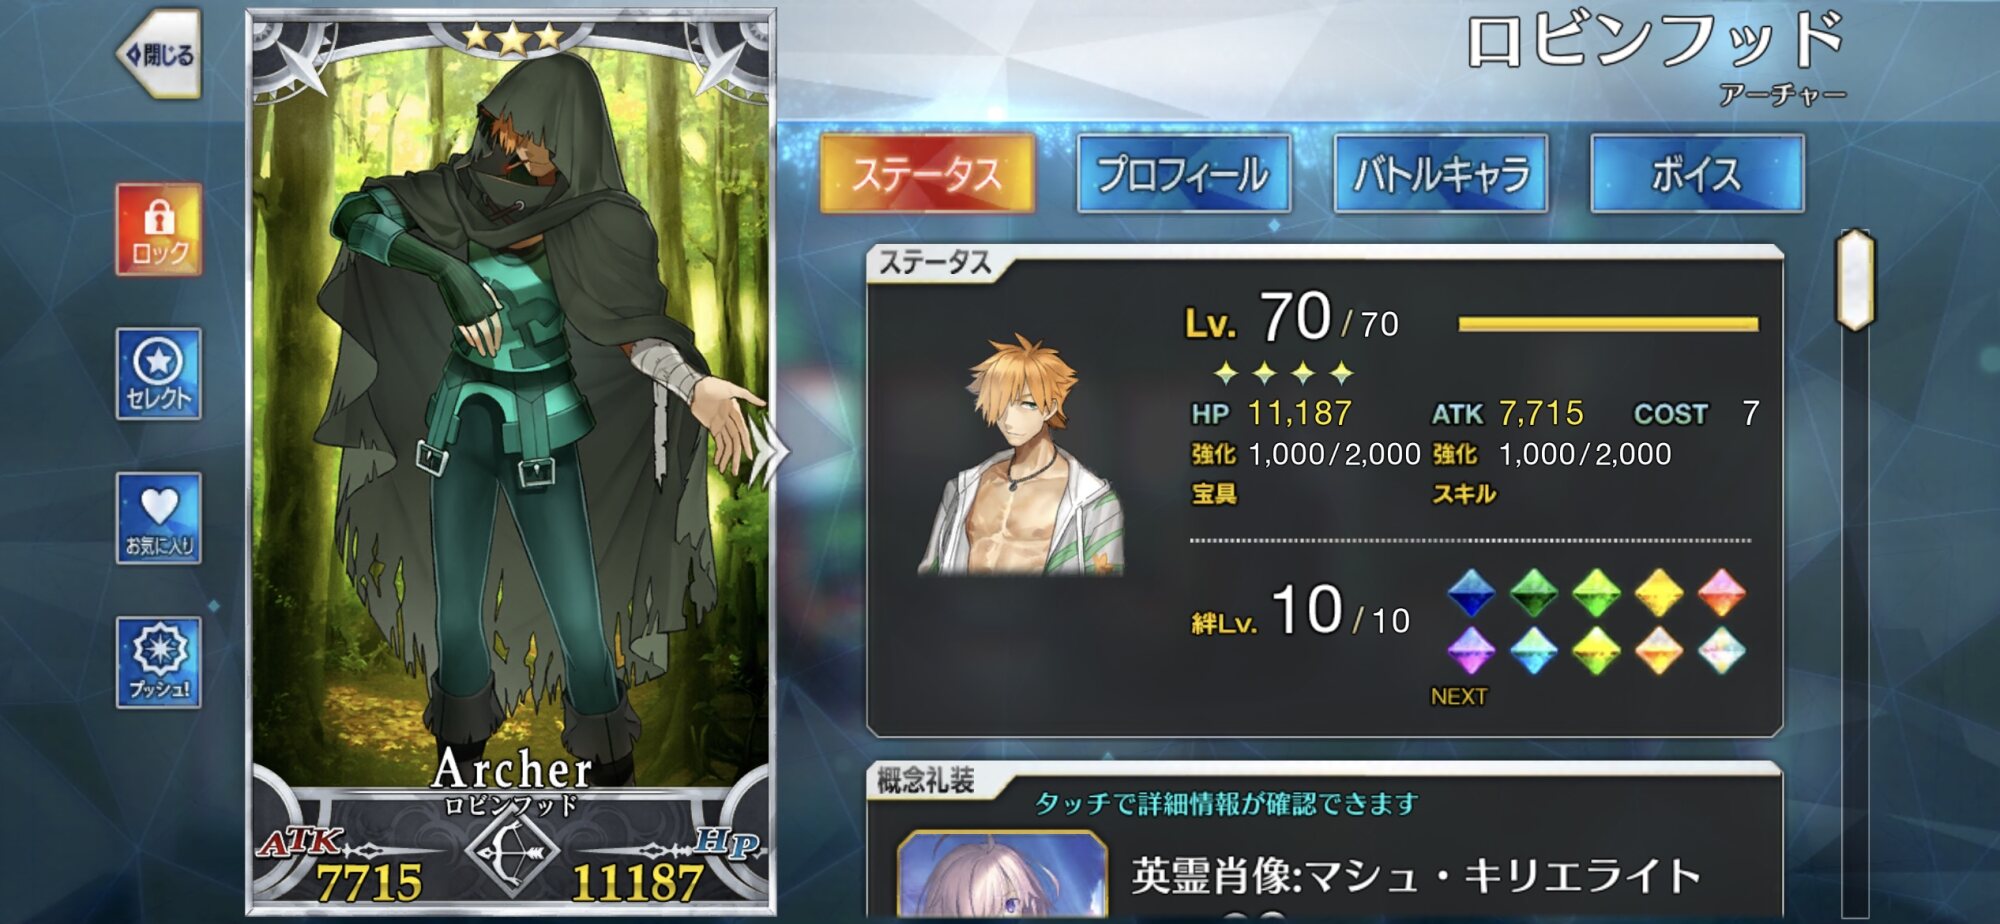This screenshot has width=2000, height=924.
Task: Toggle the お気に入り favorite heart button
Action: click(x=159, y=518)
